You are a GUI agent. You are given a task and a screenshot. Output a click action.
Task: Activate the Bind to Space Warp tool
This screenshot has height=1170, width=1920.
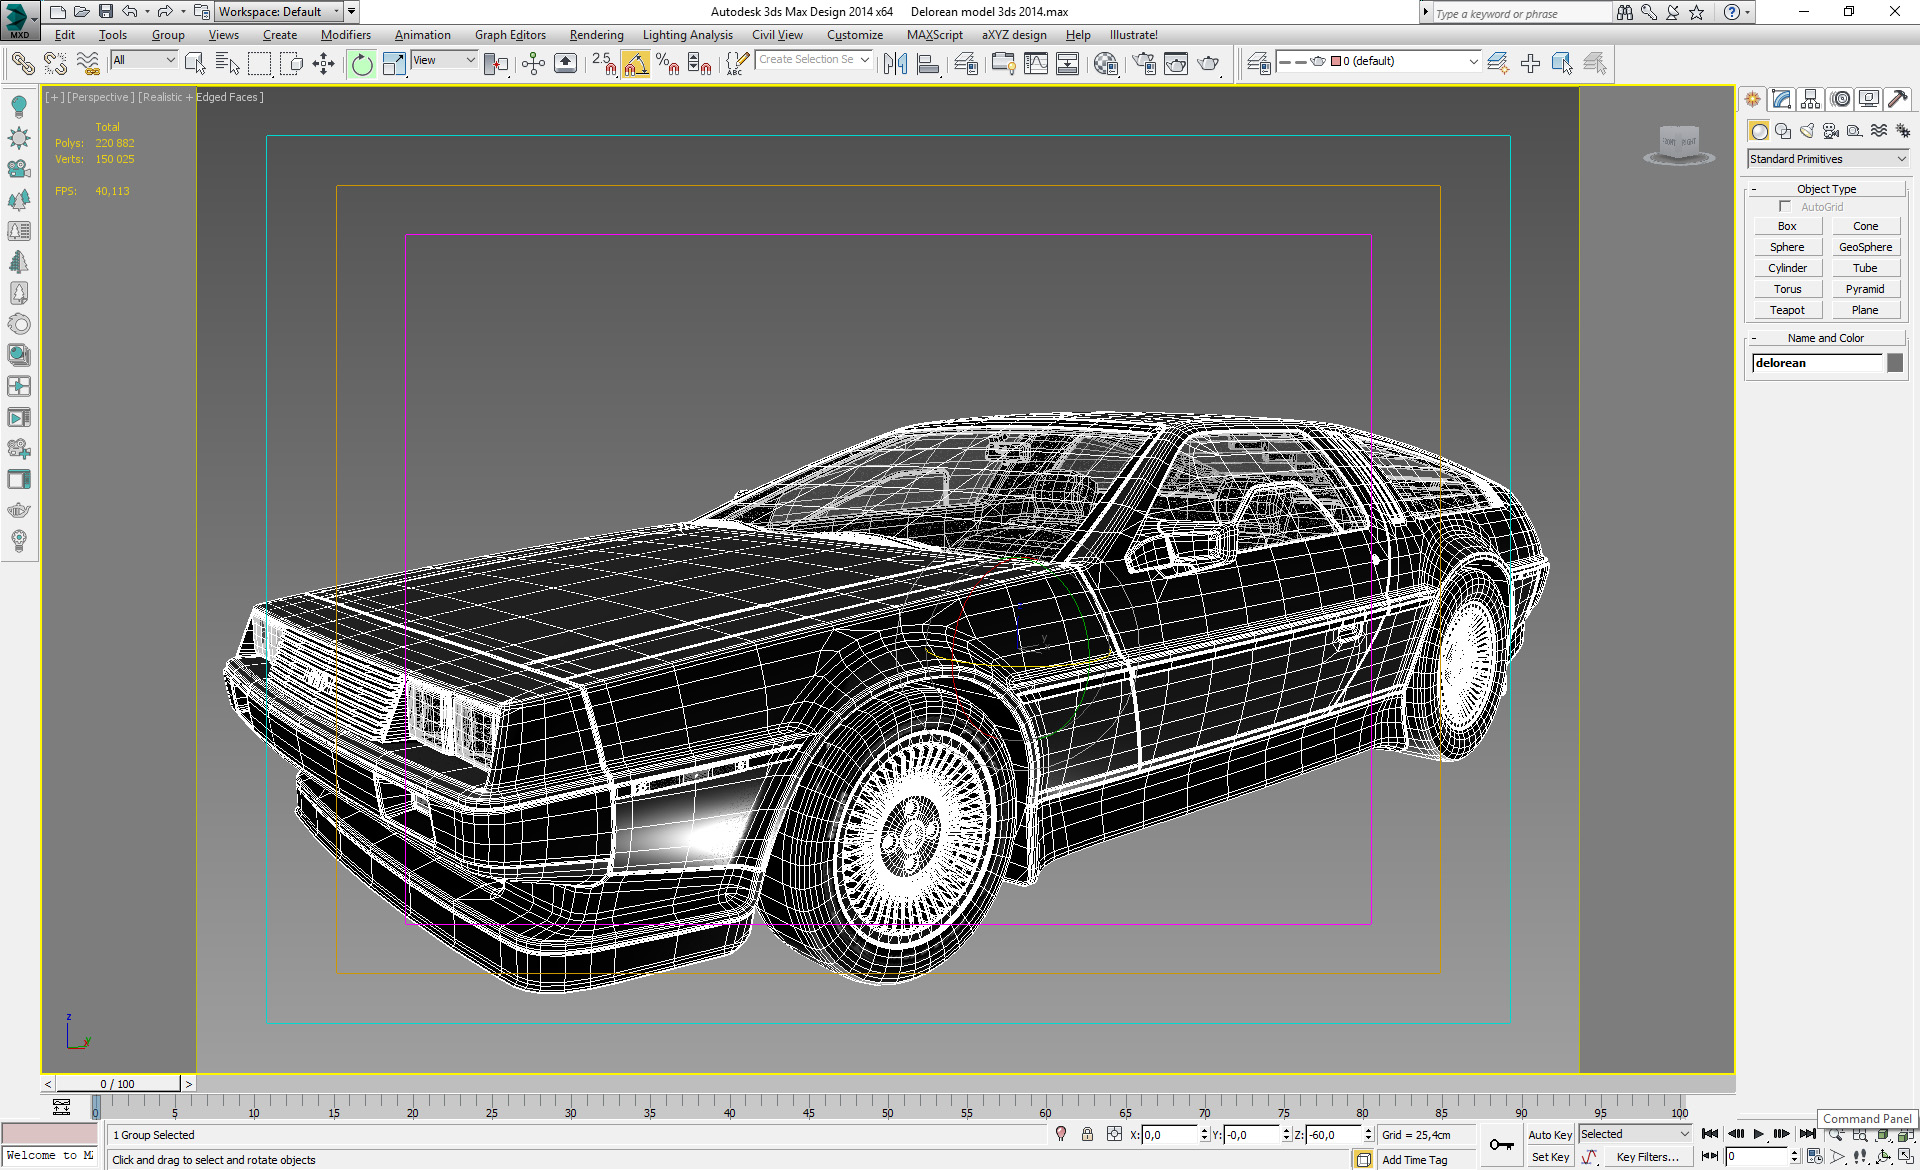[x=88, y=64]
